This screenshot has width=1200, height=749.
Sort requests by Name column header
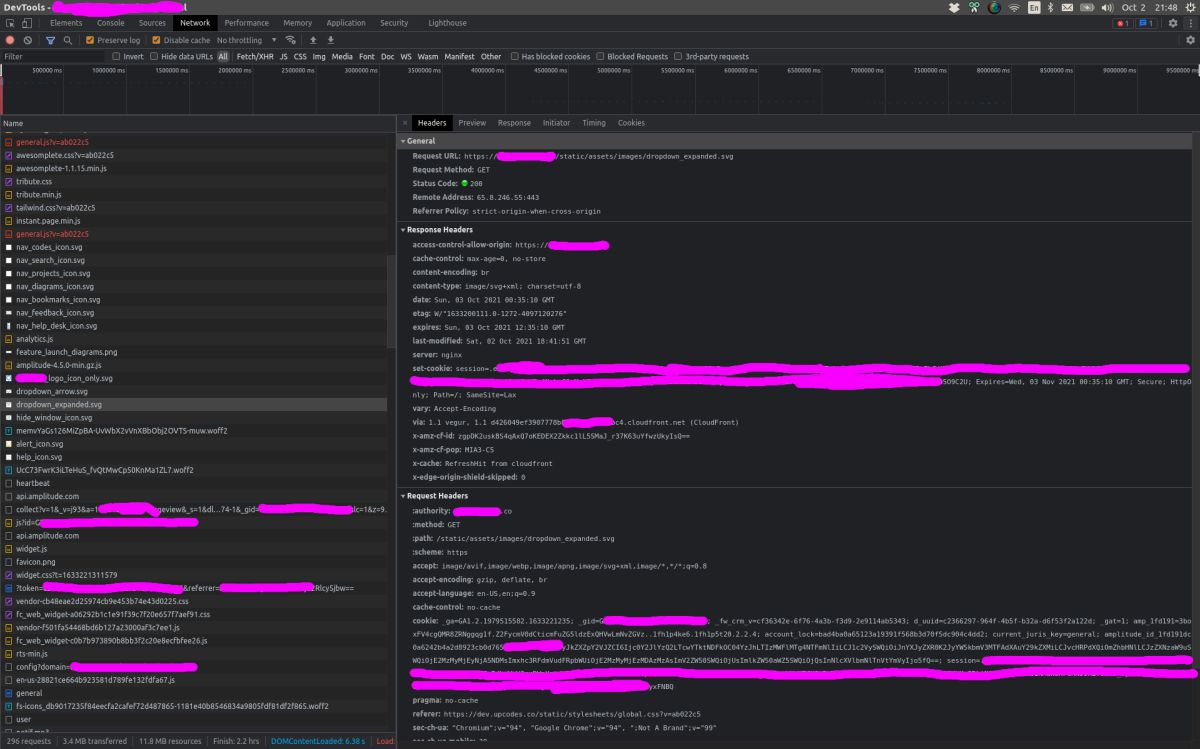click(x=199, y=123)
